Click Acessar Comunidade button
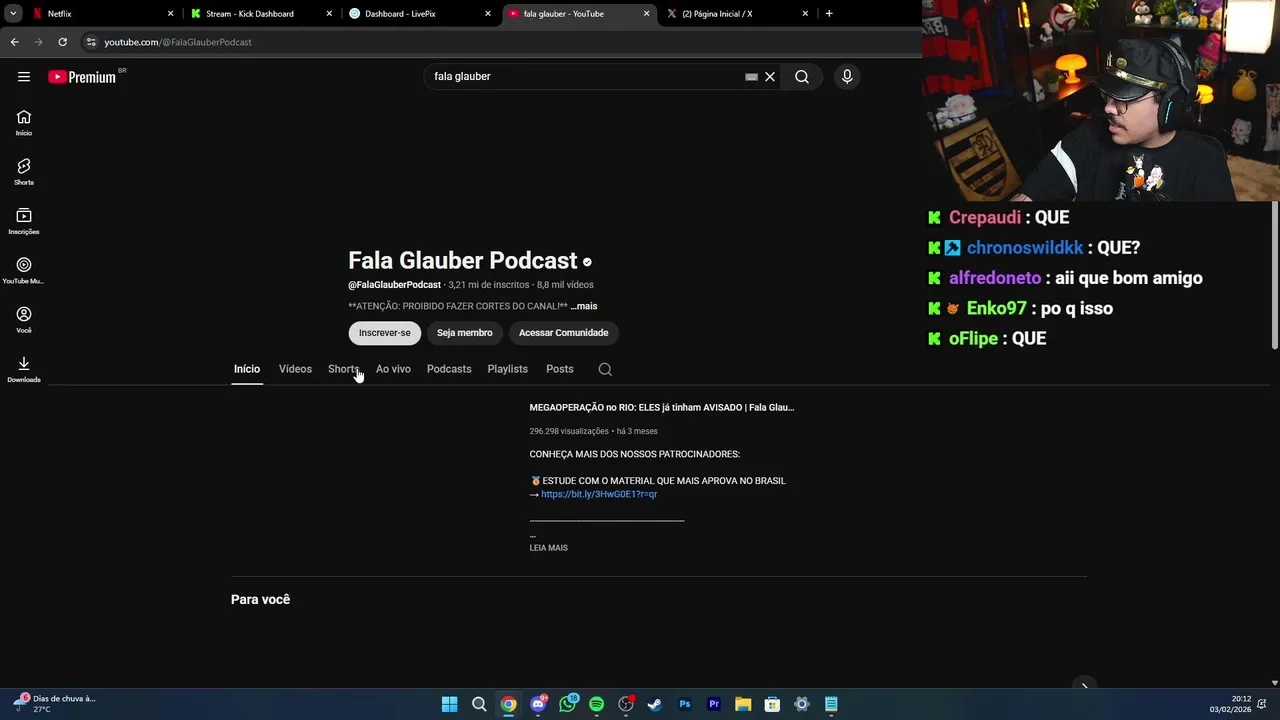The height and width of the screenshot is (720, 1280). pos(563,333)
